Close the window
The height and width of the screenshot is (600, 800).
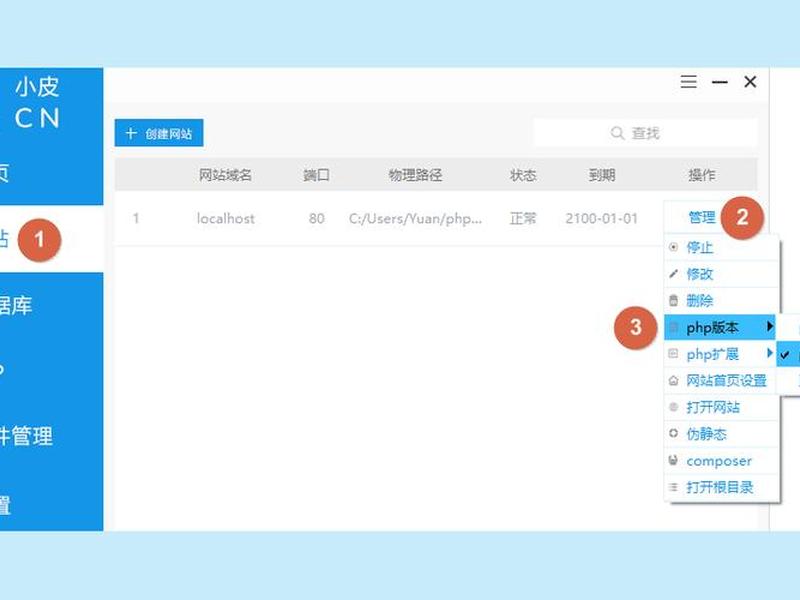(x=750, y=82)
